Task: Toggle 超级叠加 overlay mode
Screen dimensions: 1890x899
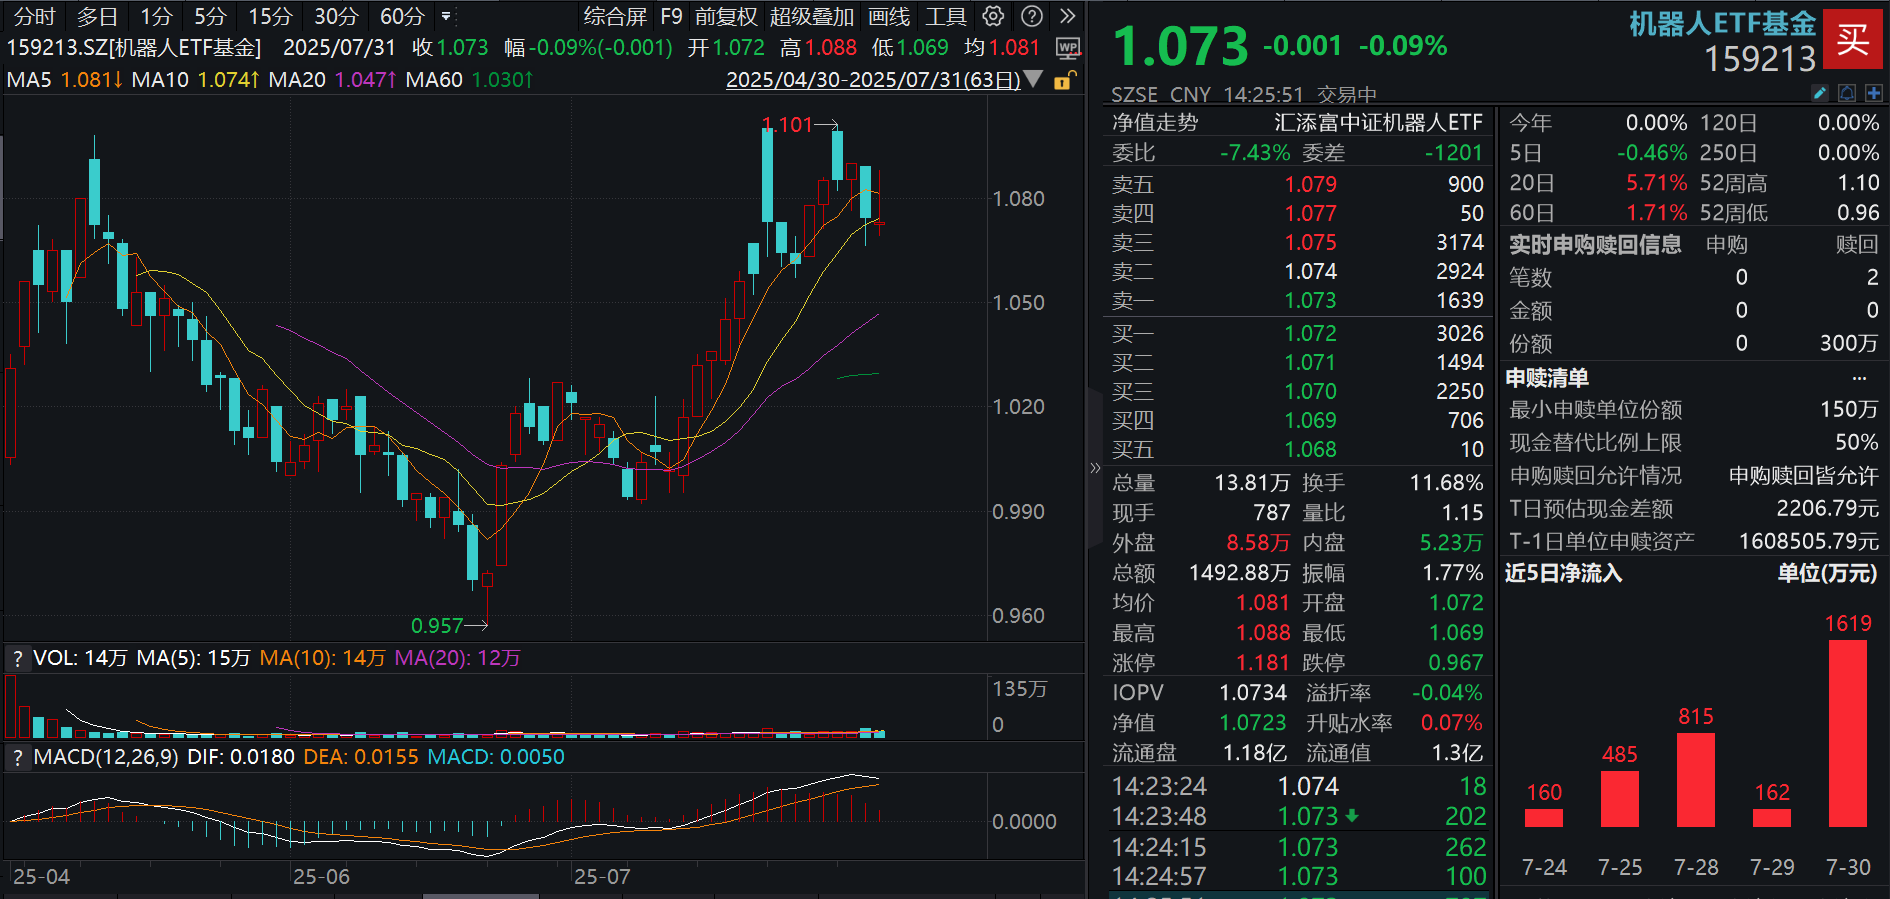Action: [x=811, y=16]
